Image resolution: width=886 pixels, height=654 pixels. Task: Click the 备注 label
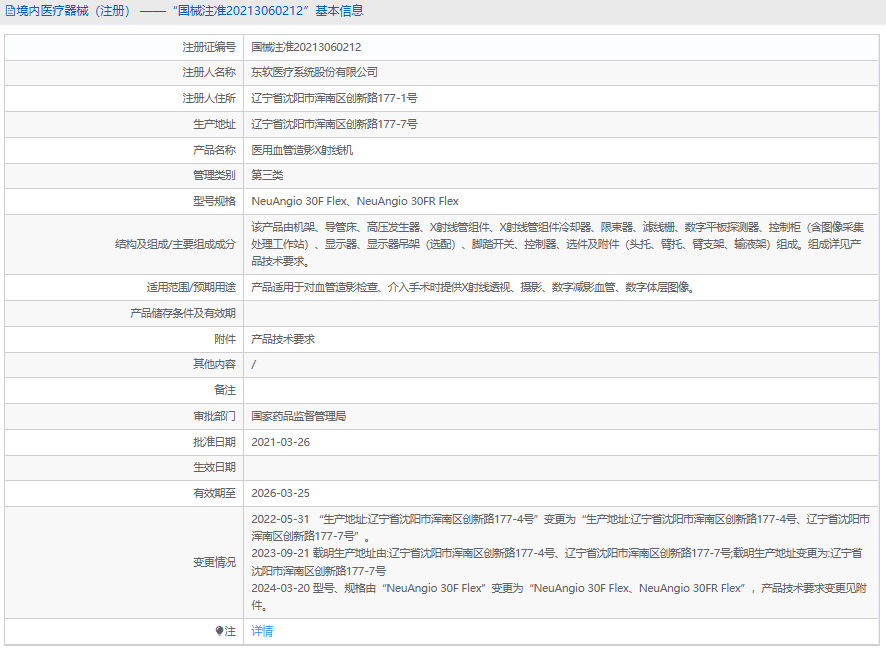(225, 390)
